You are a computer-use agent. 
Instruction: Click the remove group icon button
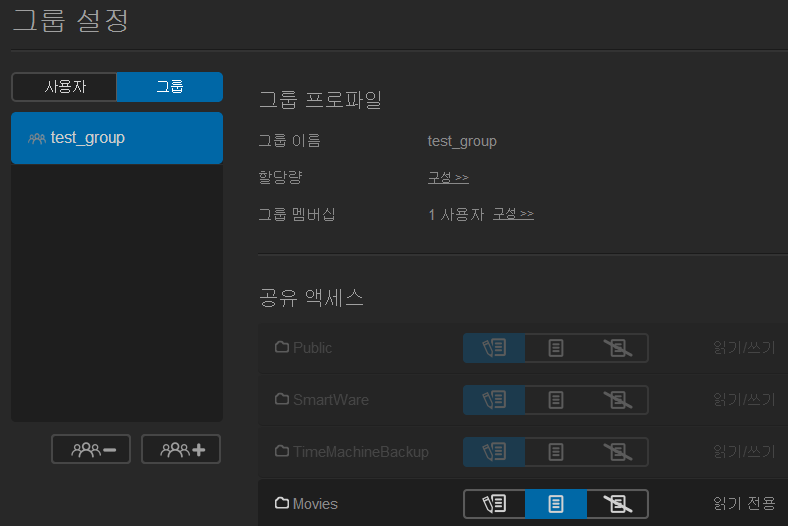click(x=91, y=450)
